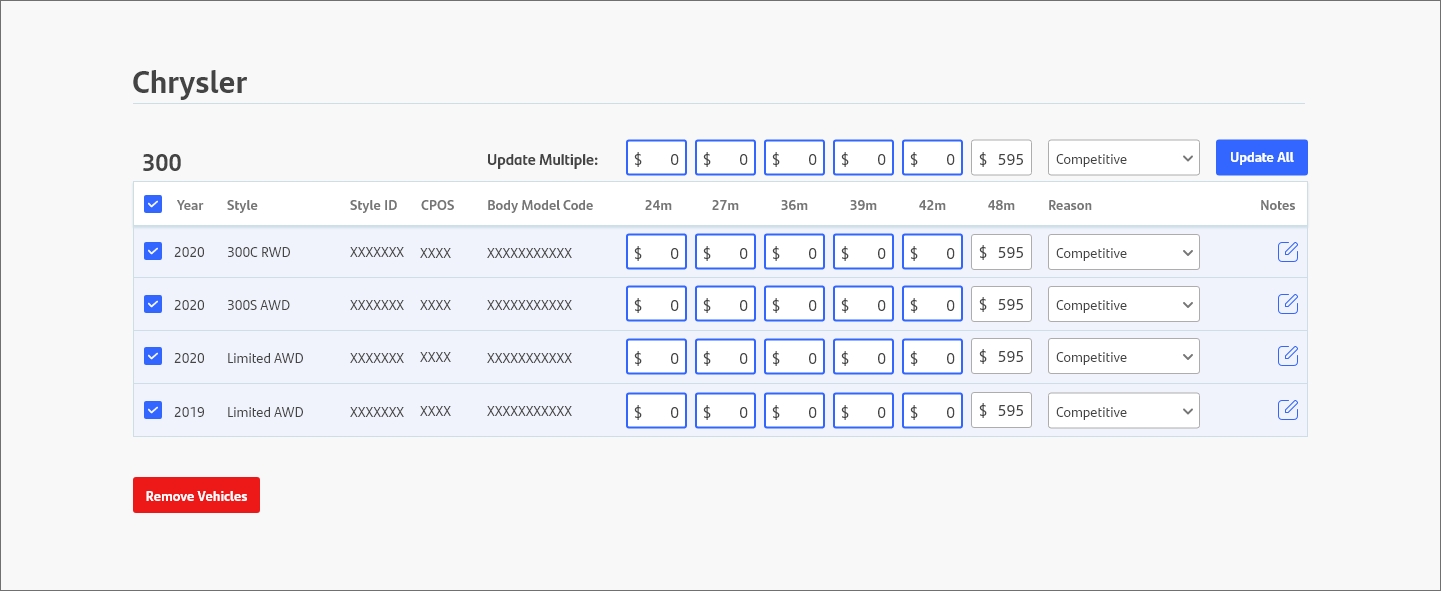1441x591 pixels.
Task: Edit notes for 2020 Limited AWD
Action: [x=1288, y=355]
